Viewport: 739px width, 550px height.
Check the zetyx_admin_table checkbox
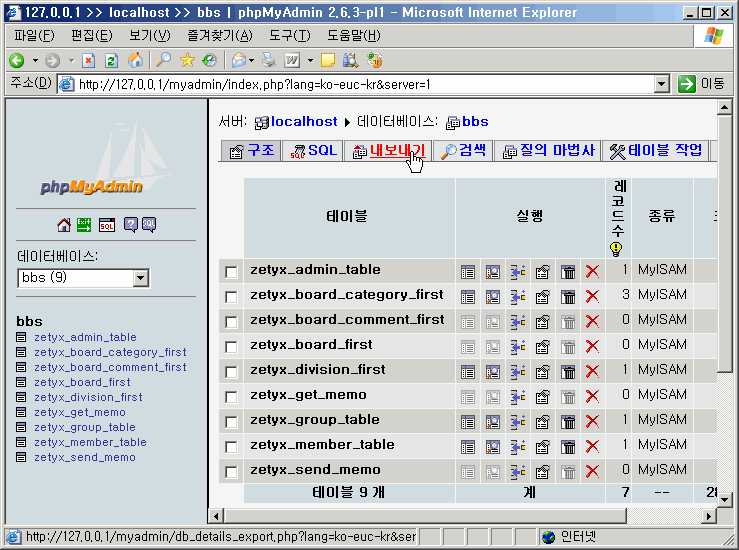point(231,272)
